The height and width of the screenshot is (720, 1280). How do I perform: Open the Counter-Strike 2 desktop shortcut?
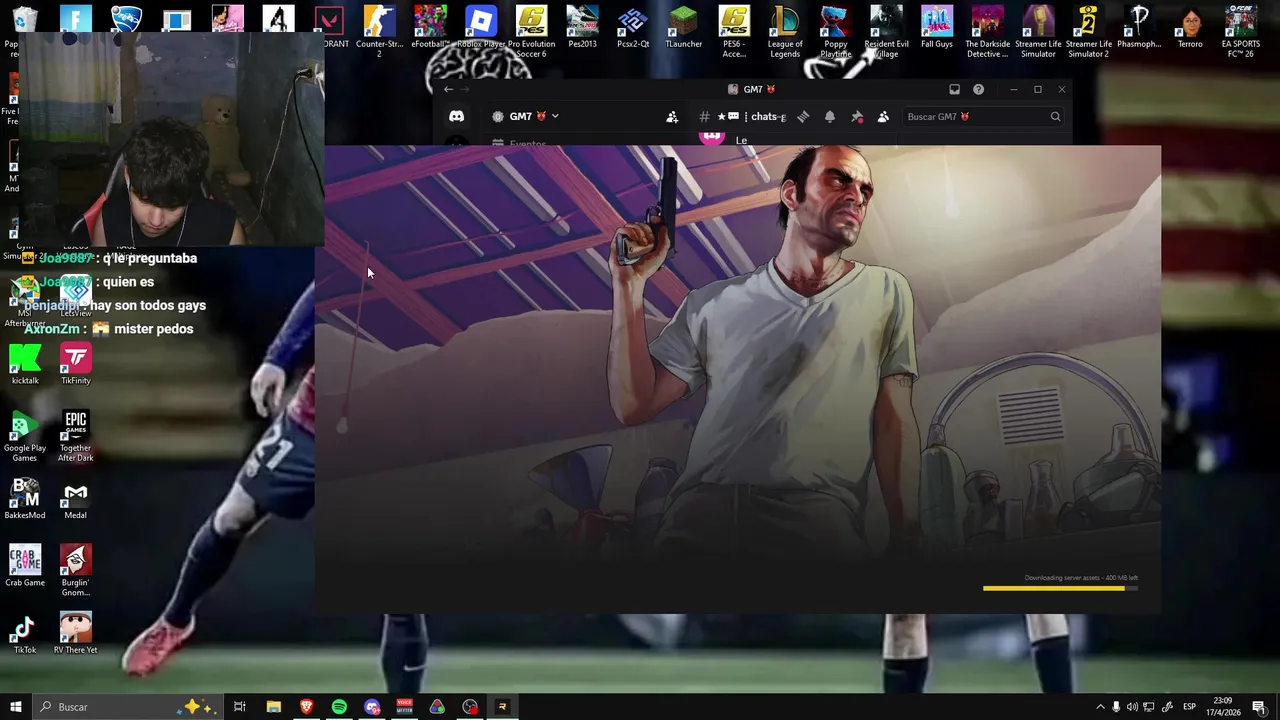click(x=379, y=30)
